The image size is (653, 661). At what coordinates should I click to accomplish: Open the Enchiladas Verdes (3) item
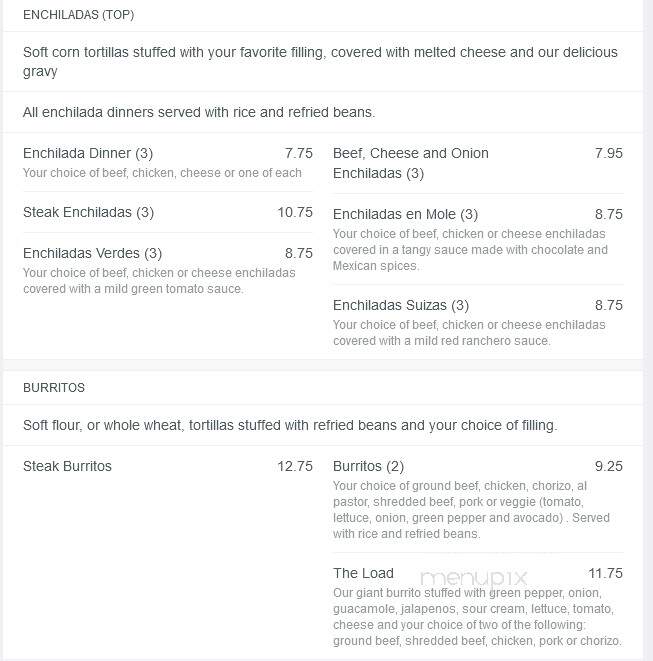pyautogui.click(x=92, y=253)
